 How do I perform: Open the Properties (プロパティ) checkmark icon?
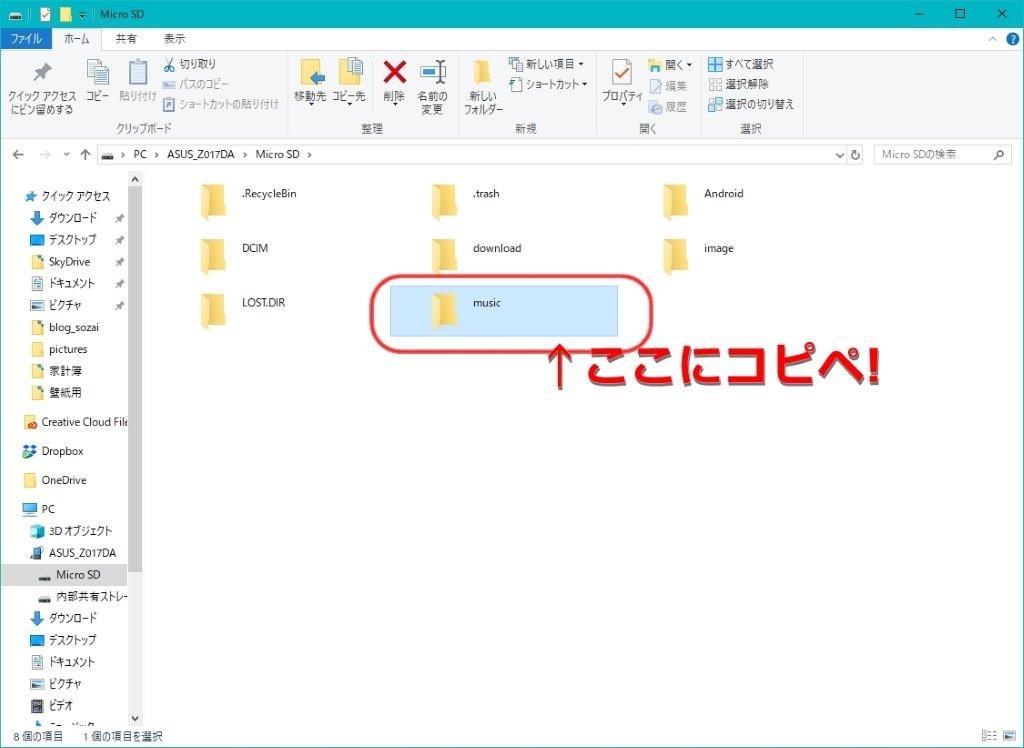tap(622, 73)
